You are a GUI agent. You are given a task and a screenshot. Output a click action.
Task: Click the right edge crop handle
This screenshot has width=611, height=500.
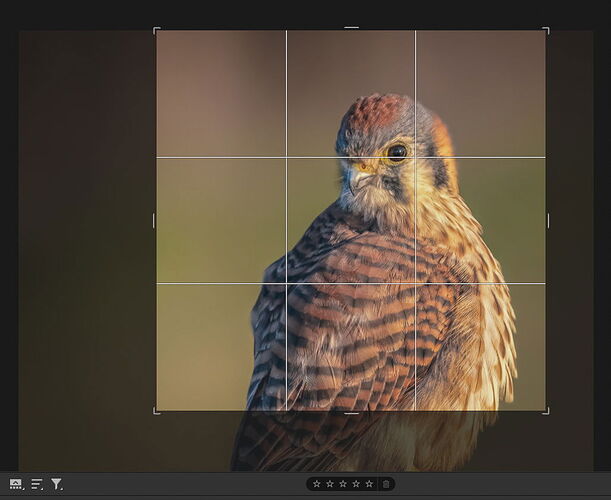547,220
